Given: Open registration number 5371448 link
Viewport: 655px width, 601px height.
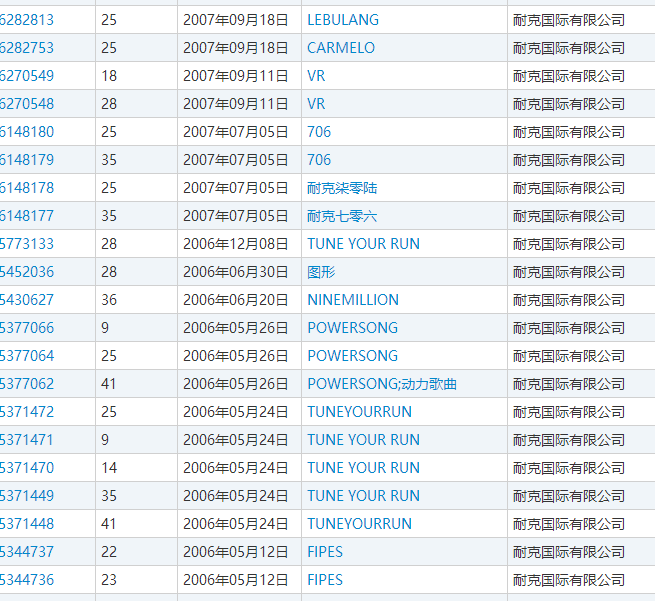Looking at the screenshot, I should [x=27, y=524].
